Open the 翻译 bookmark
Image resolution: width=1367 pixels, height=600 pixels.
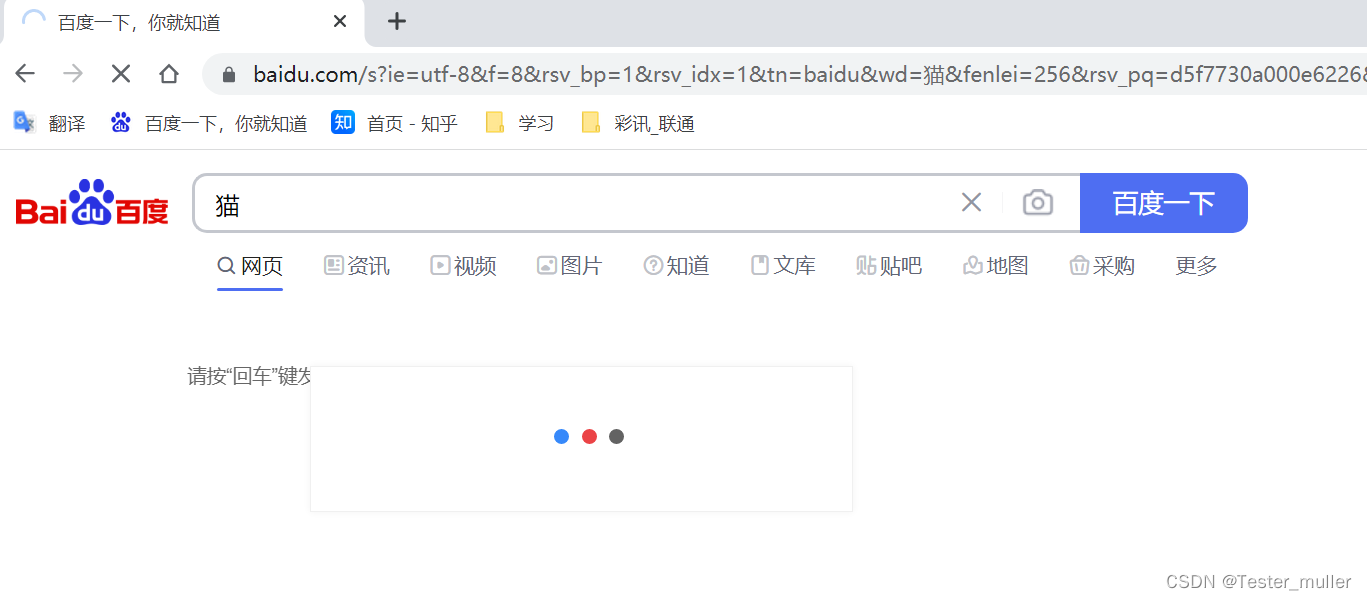coord(49,123)
